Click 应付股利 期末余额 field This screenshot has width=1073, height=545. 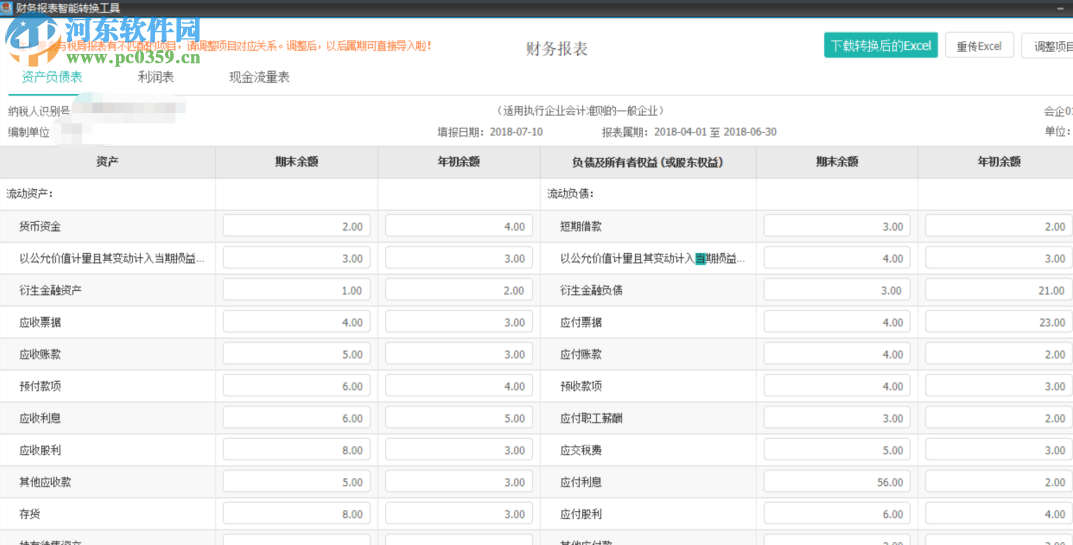click(837, 514)
